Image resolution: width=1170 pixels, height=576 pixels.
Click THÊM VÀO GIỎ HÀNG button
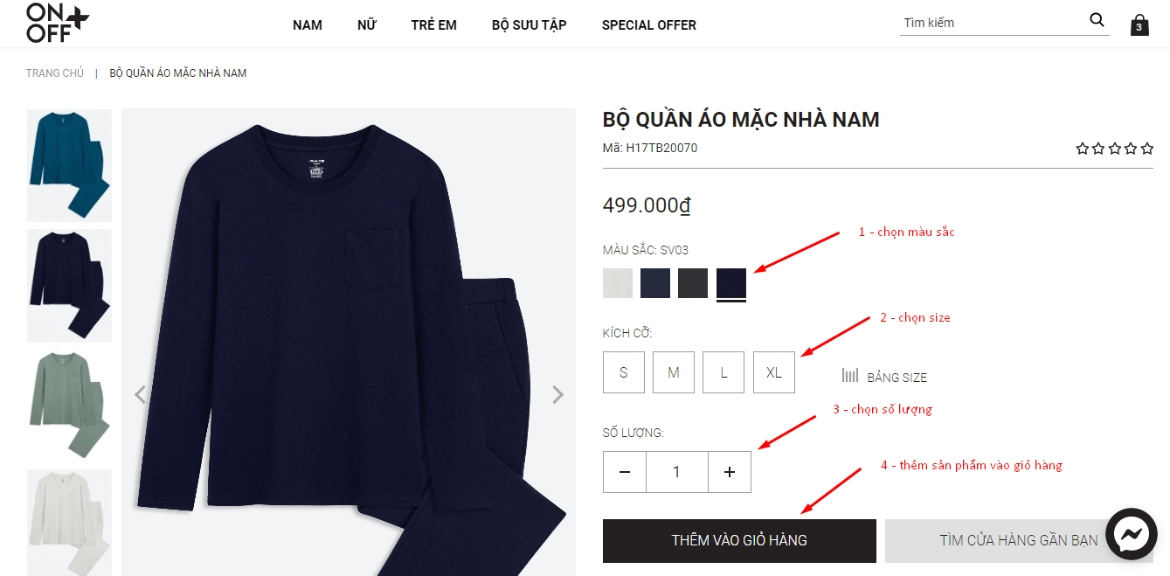[x=739, y=540]
